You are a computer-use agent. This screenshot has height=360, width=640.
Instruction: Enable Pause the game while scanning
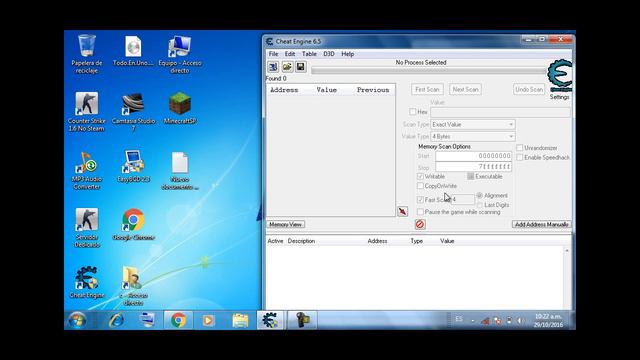point(420,212)
